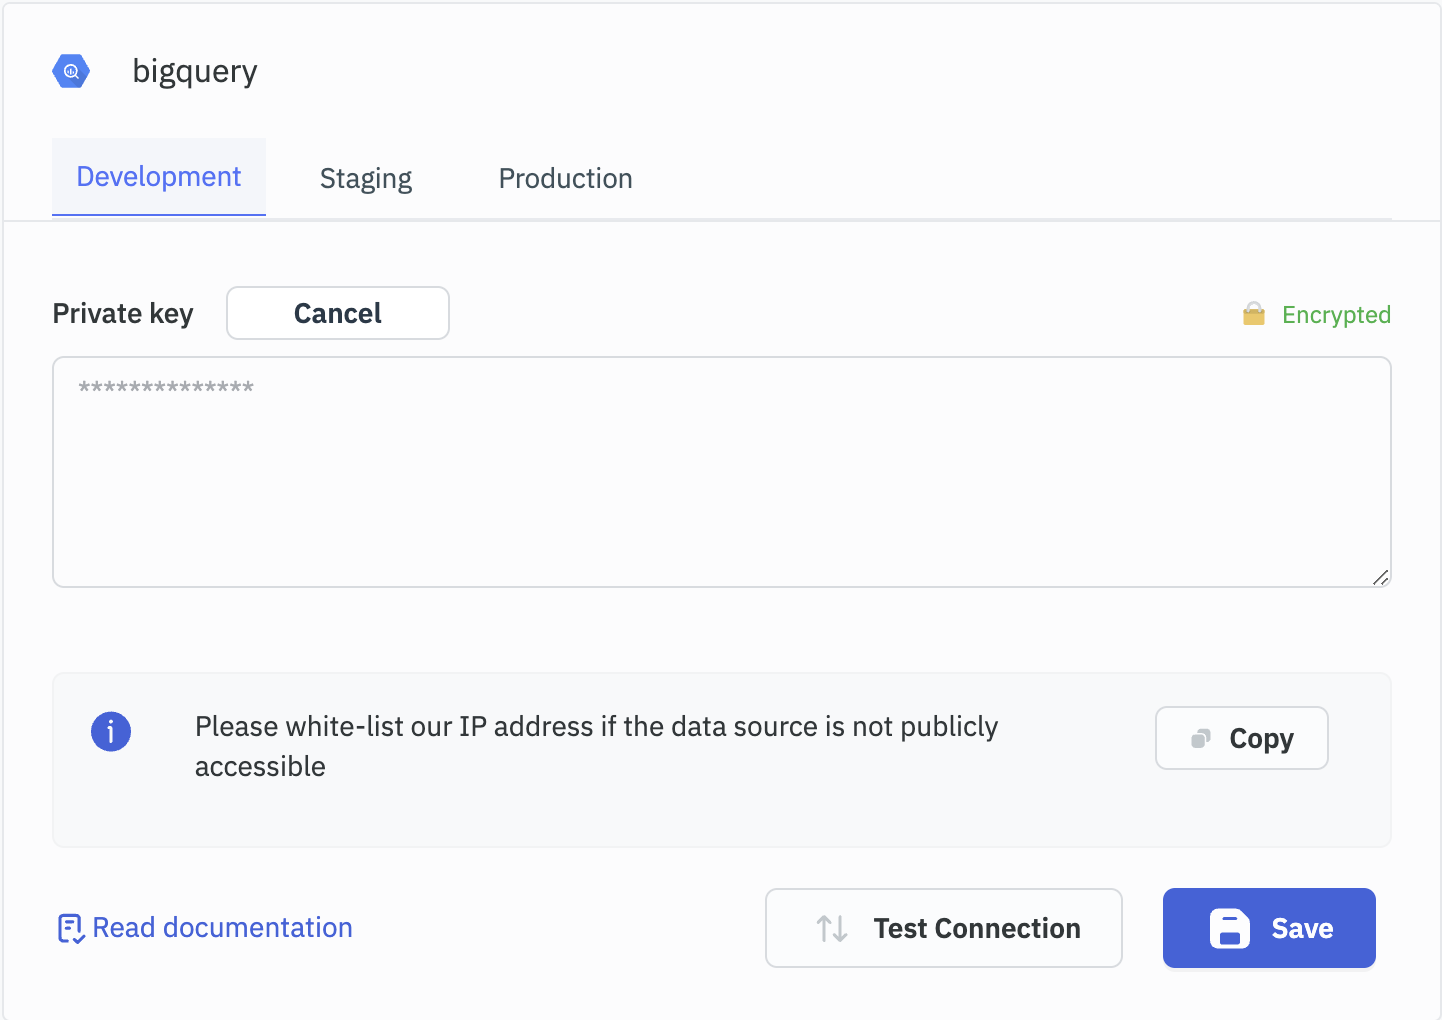This screenshot has height=1020, width=1442.
Task: Click the blue info circle icon
Action: coord(111,732)
